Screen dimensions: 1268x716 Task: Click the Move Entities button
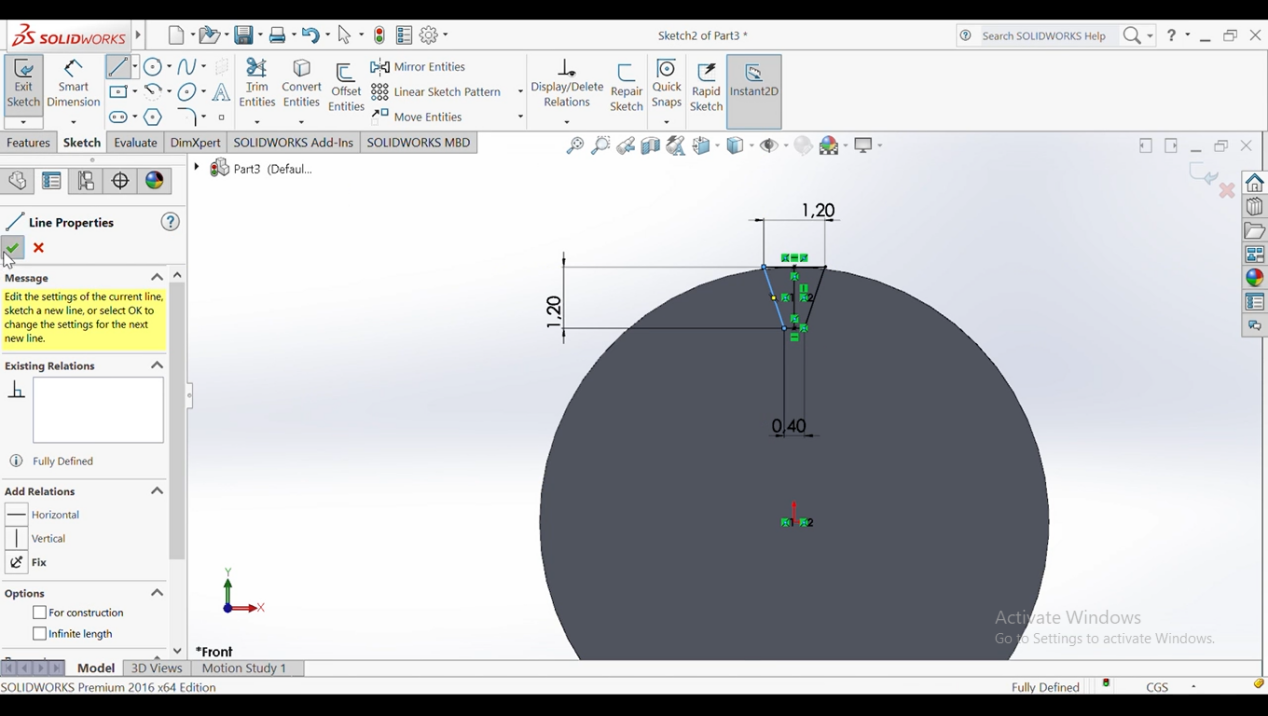(x=417, y=117)
